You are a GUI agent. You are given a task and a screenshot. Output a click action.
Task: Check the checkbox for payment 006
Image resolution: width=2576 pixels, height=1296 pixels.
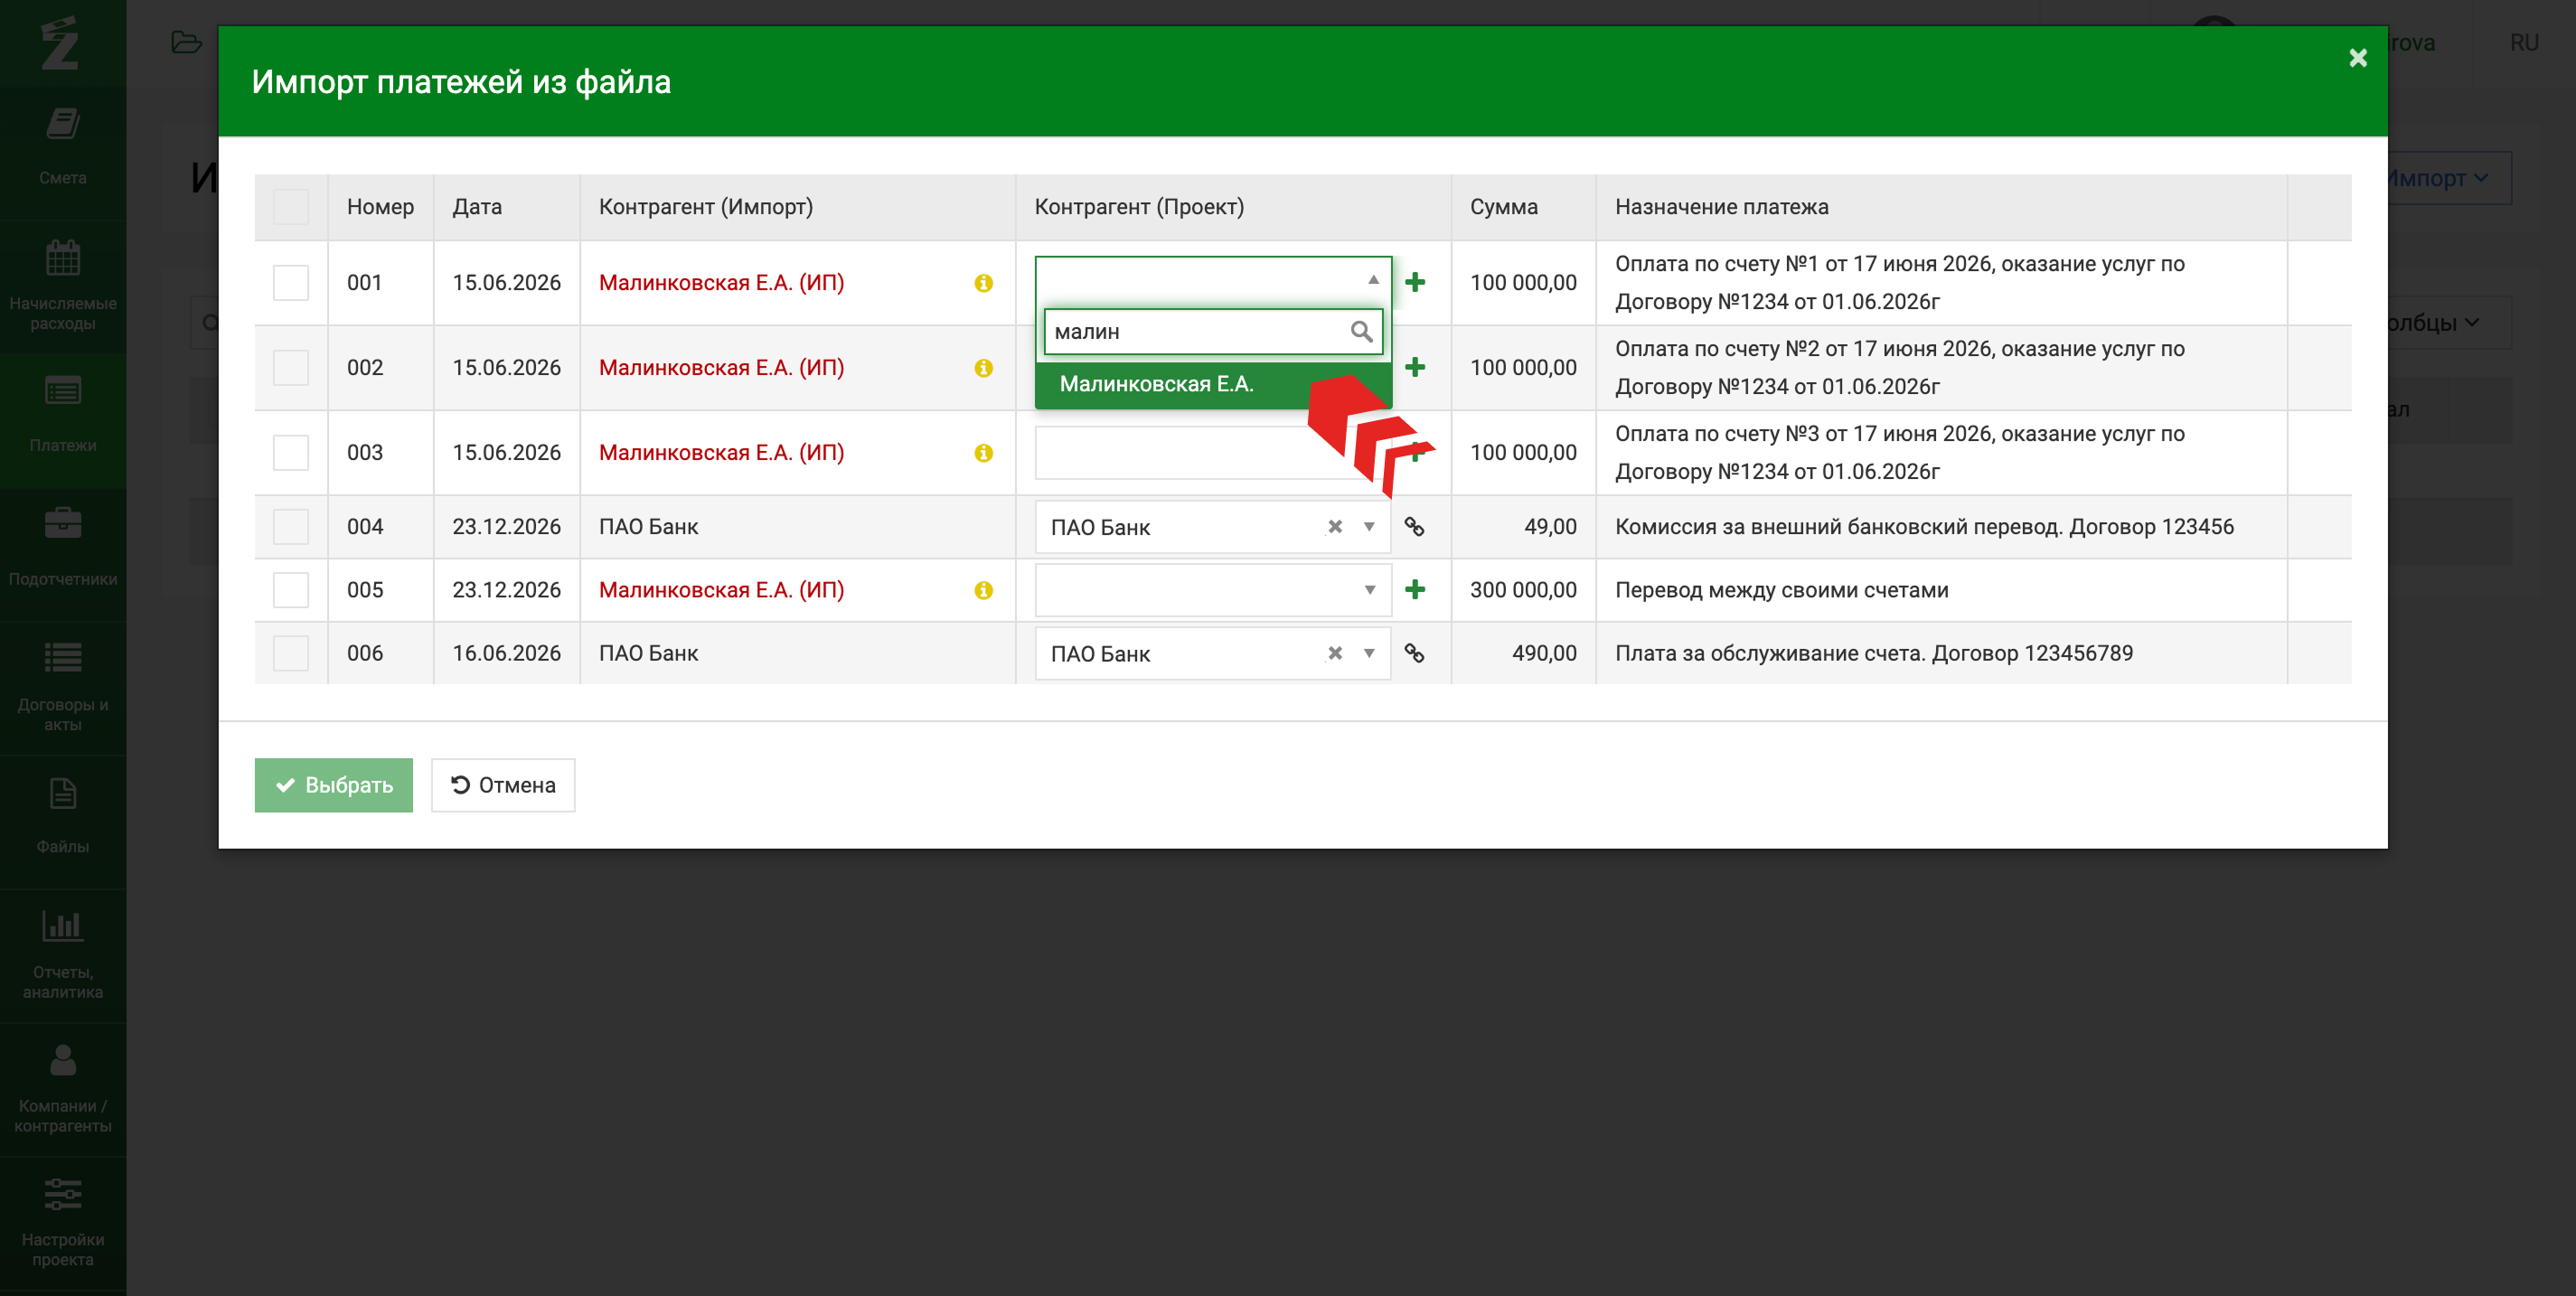tap(291, 653)
